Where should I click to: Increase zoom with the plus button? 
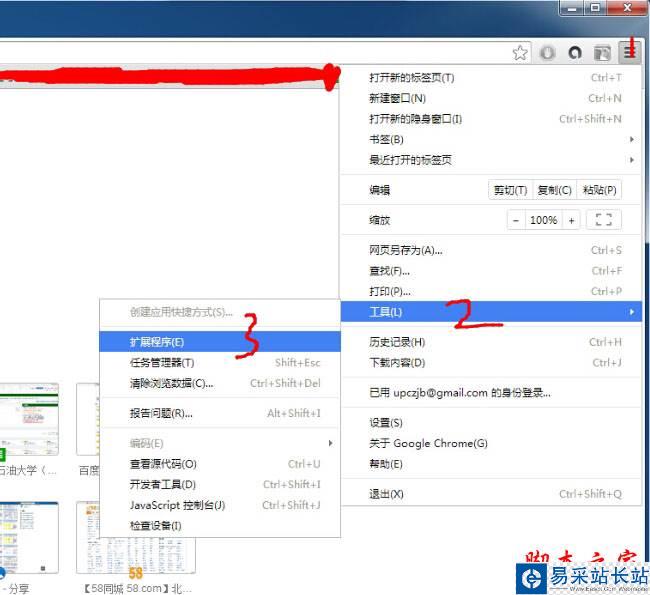571,220
